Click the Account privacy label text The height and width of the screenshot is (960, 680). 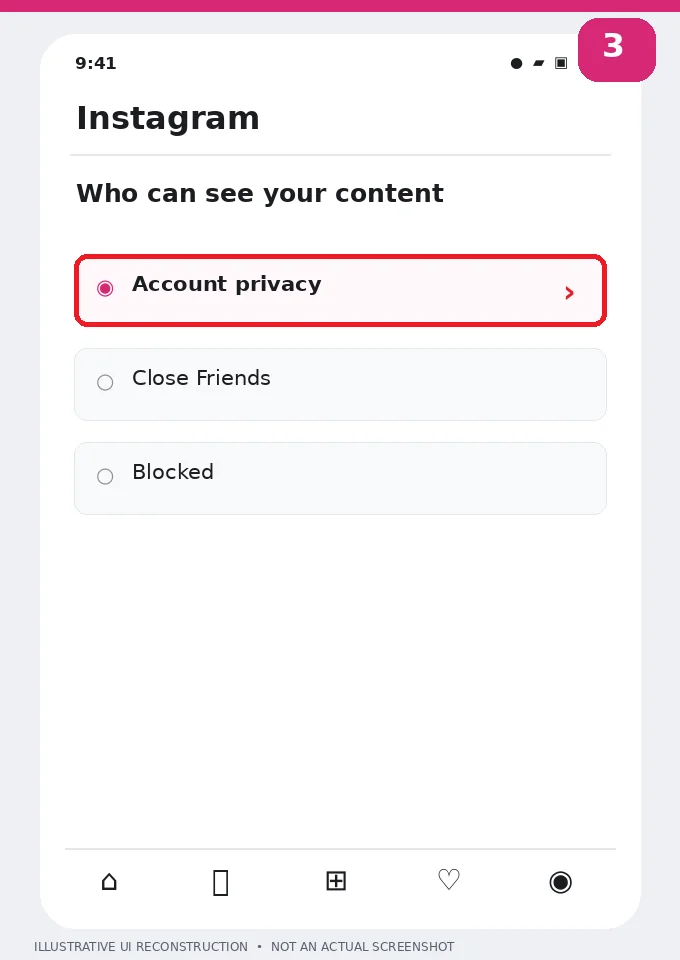(226, 285)
